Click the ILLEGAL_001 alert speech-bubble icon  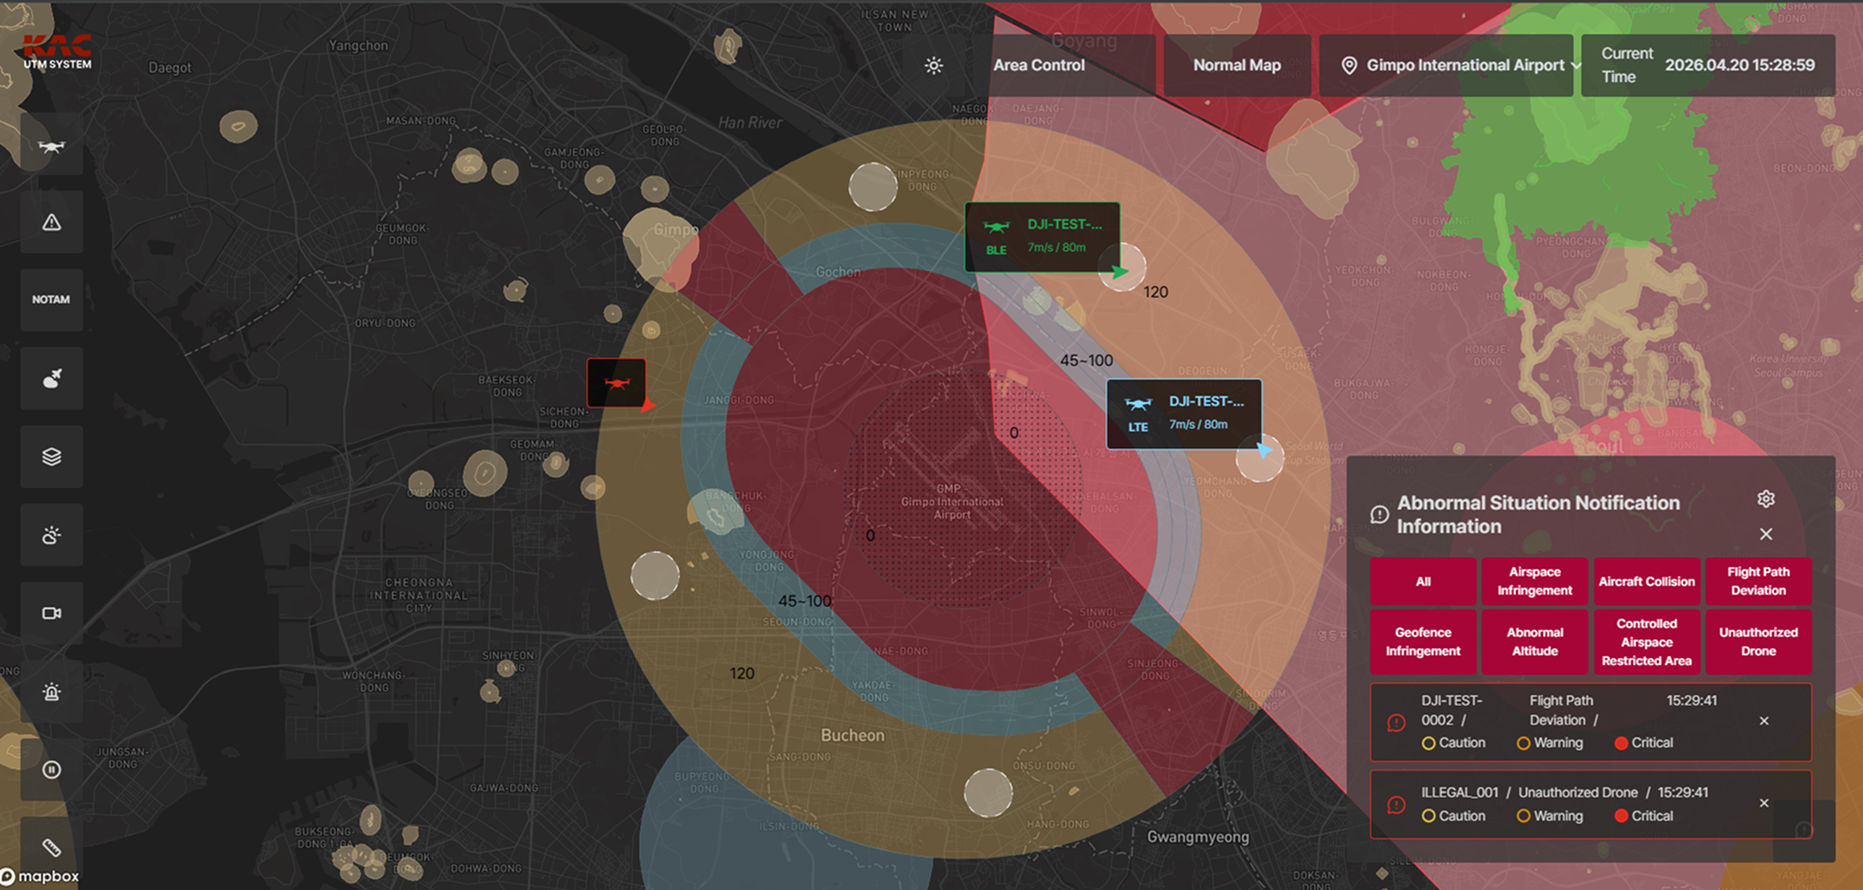tap(1396, 804)
